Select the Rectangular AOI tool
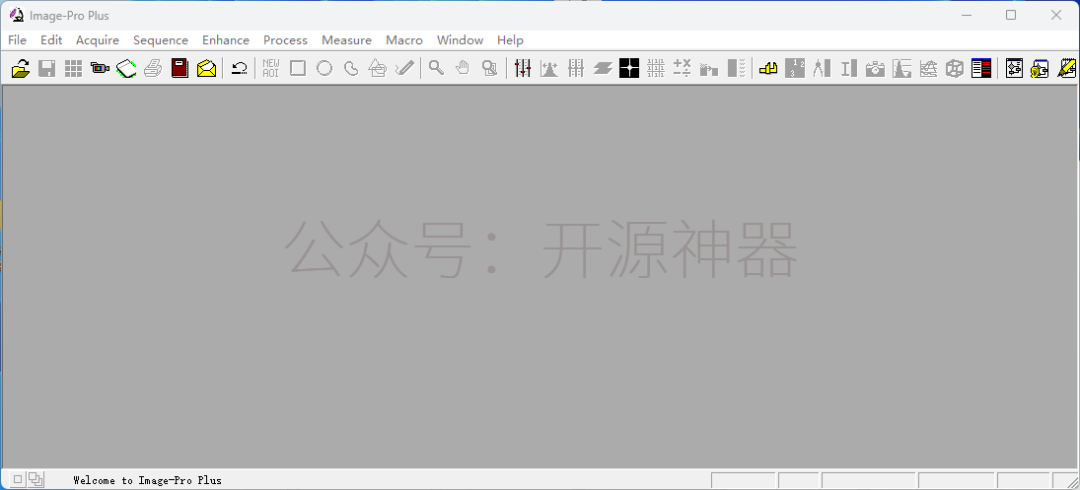Image resolution: width=1080 pixels, height=490 pixels. [x=298, y=68]
